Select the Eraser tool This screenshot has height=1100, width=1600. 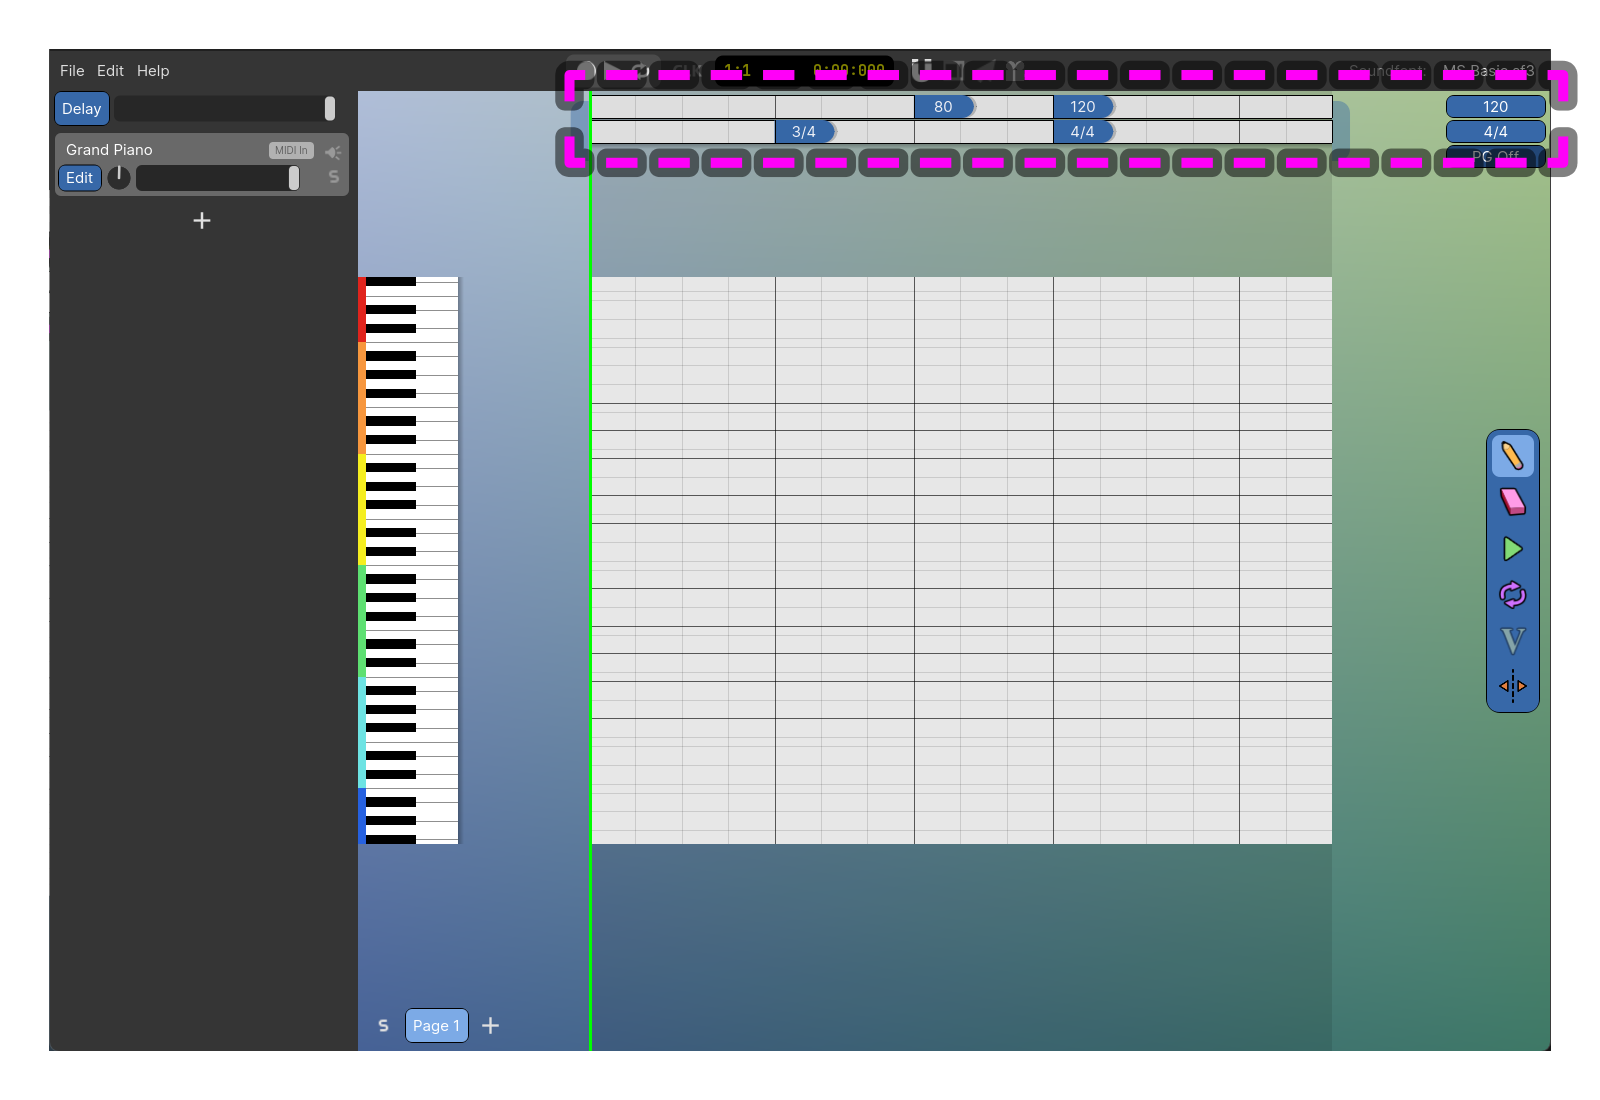click(1512, 502)
